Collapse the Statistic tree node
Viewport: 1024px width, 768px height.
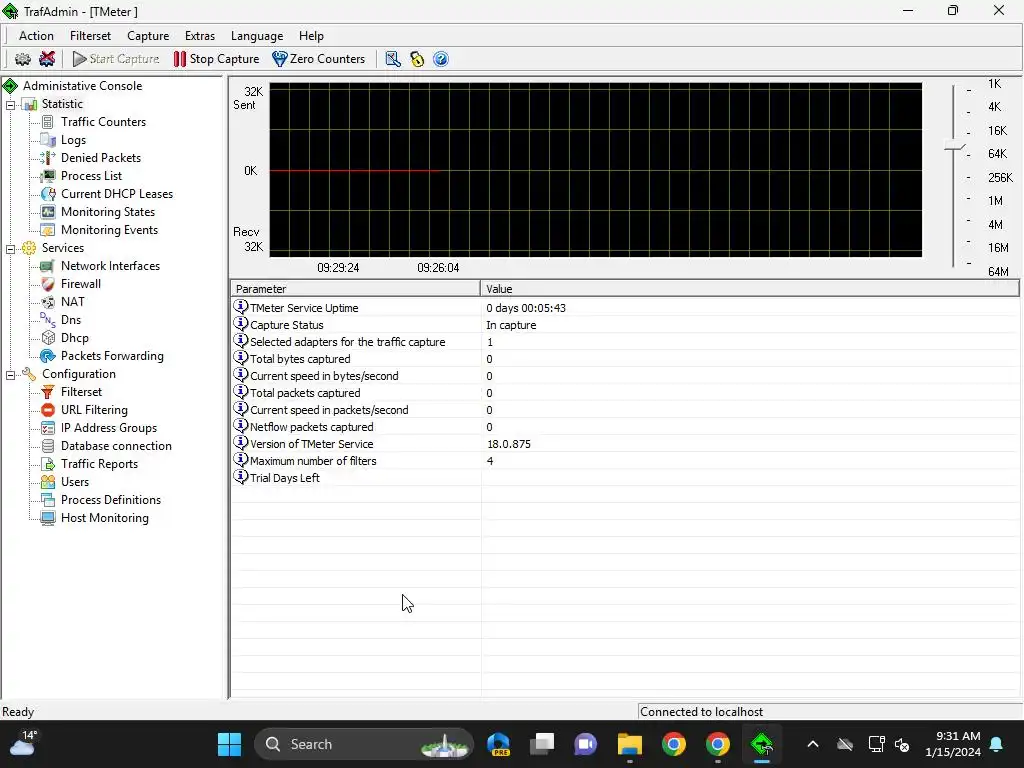(10, 104)
